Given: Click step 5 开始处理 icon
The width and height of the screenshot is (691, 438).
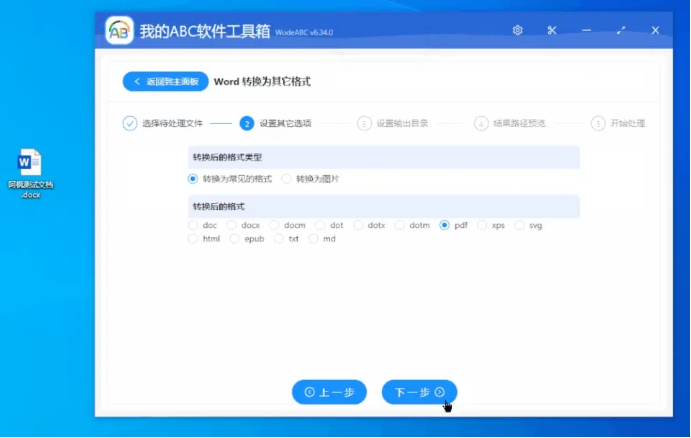Looking at the screenshot, I should 598,124.
